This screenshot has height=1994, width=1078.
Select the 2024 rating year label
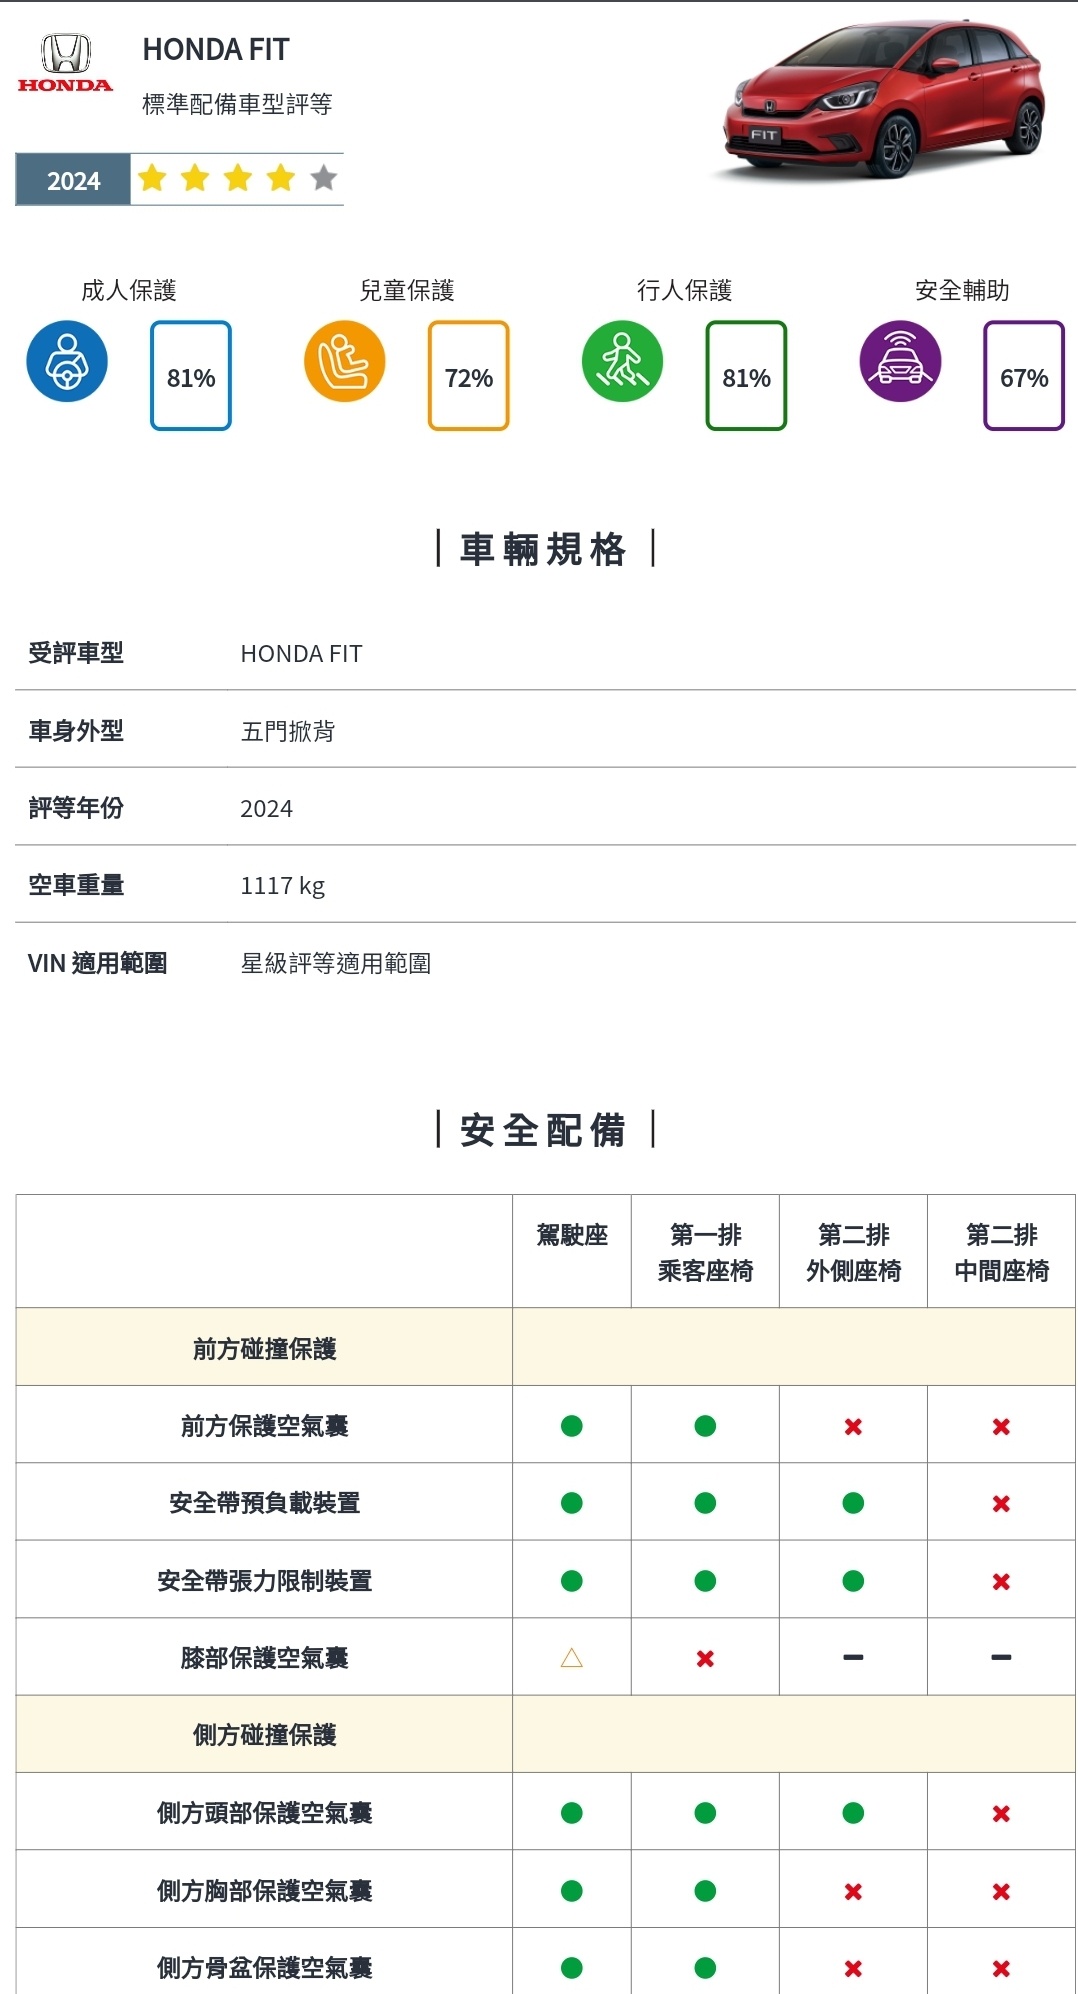(73, 181)
